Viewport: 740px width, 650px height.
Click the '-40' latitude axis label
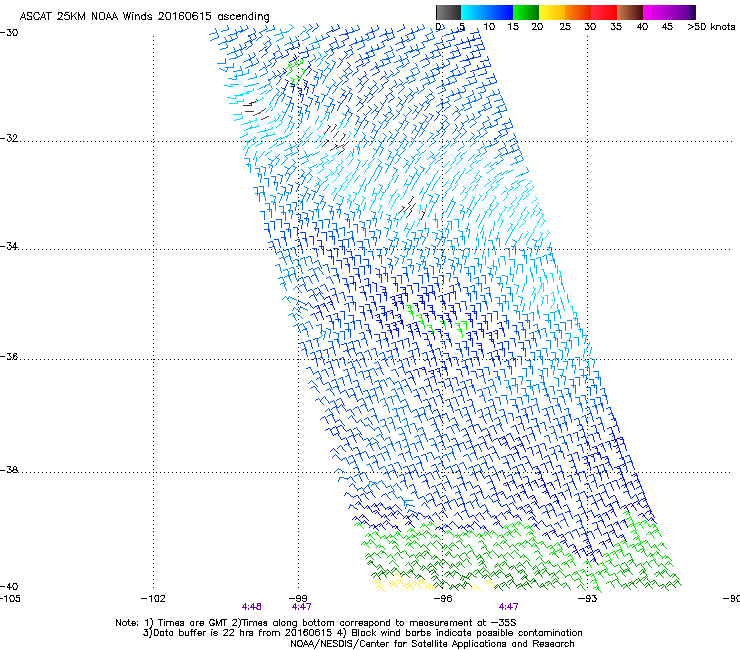point(9,586)
